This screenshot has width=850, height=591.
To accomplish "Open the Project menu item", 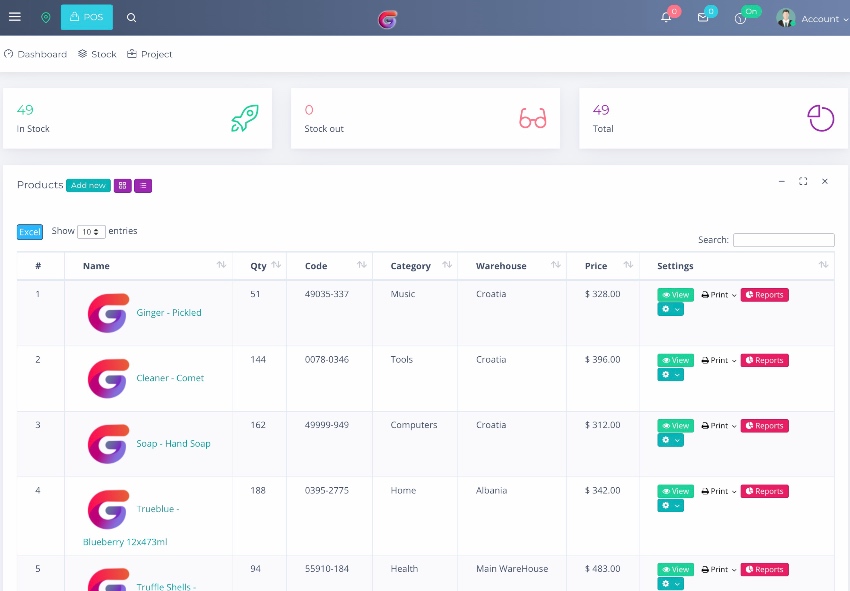I will tap(149, 54).
